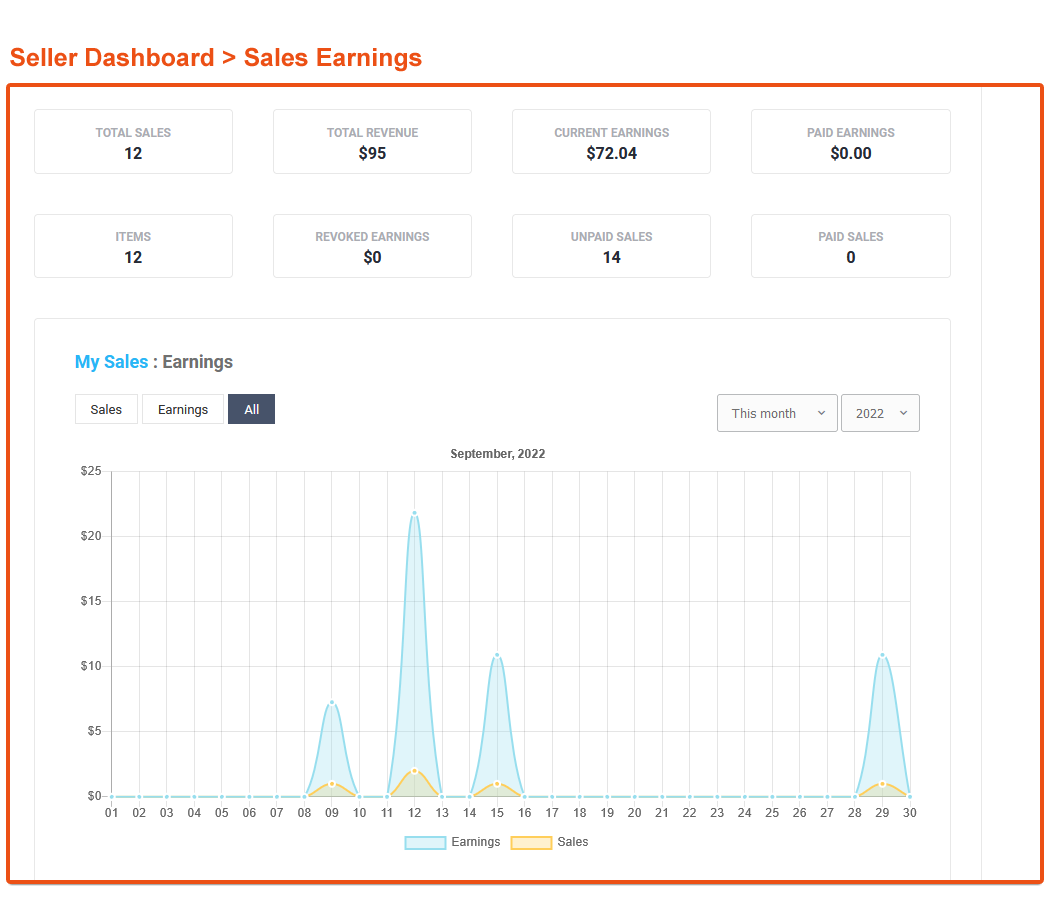Click the Revoked Earnings card
This screenshot has width=1050, height=920.
point(372,246)
